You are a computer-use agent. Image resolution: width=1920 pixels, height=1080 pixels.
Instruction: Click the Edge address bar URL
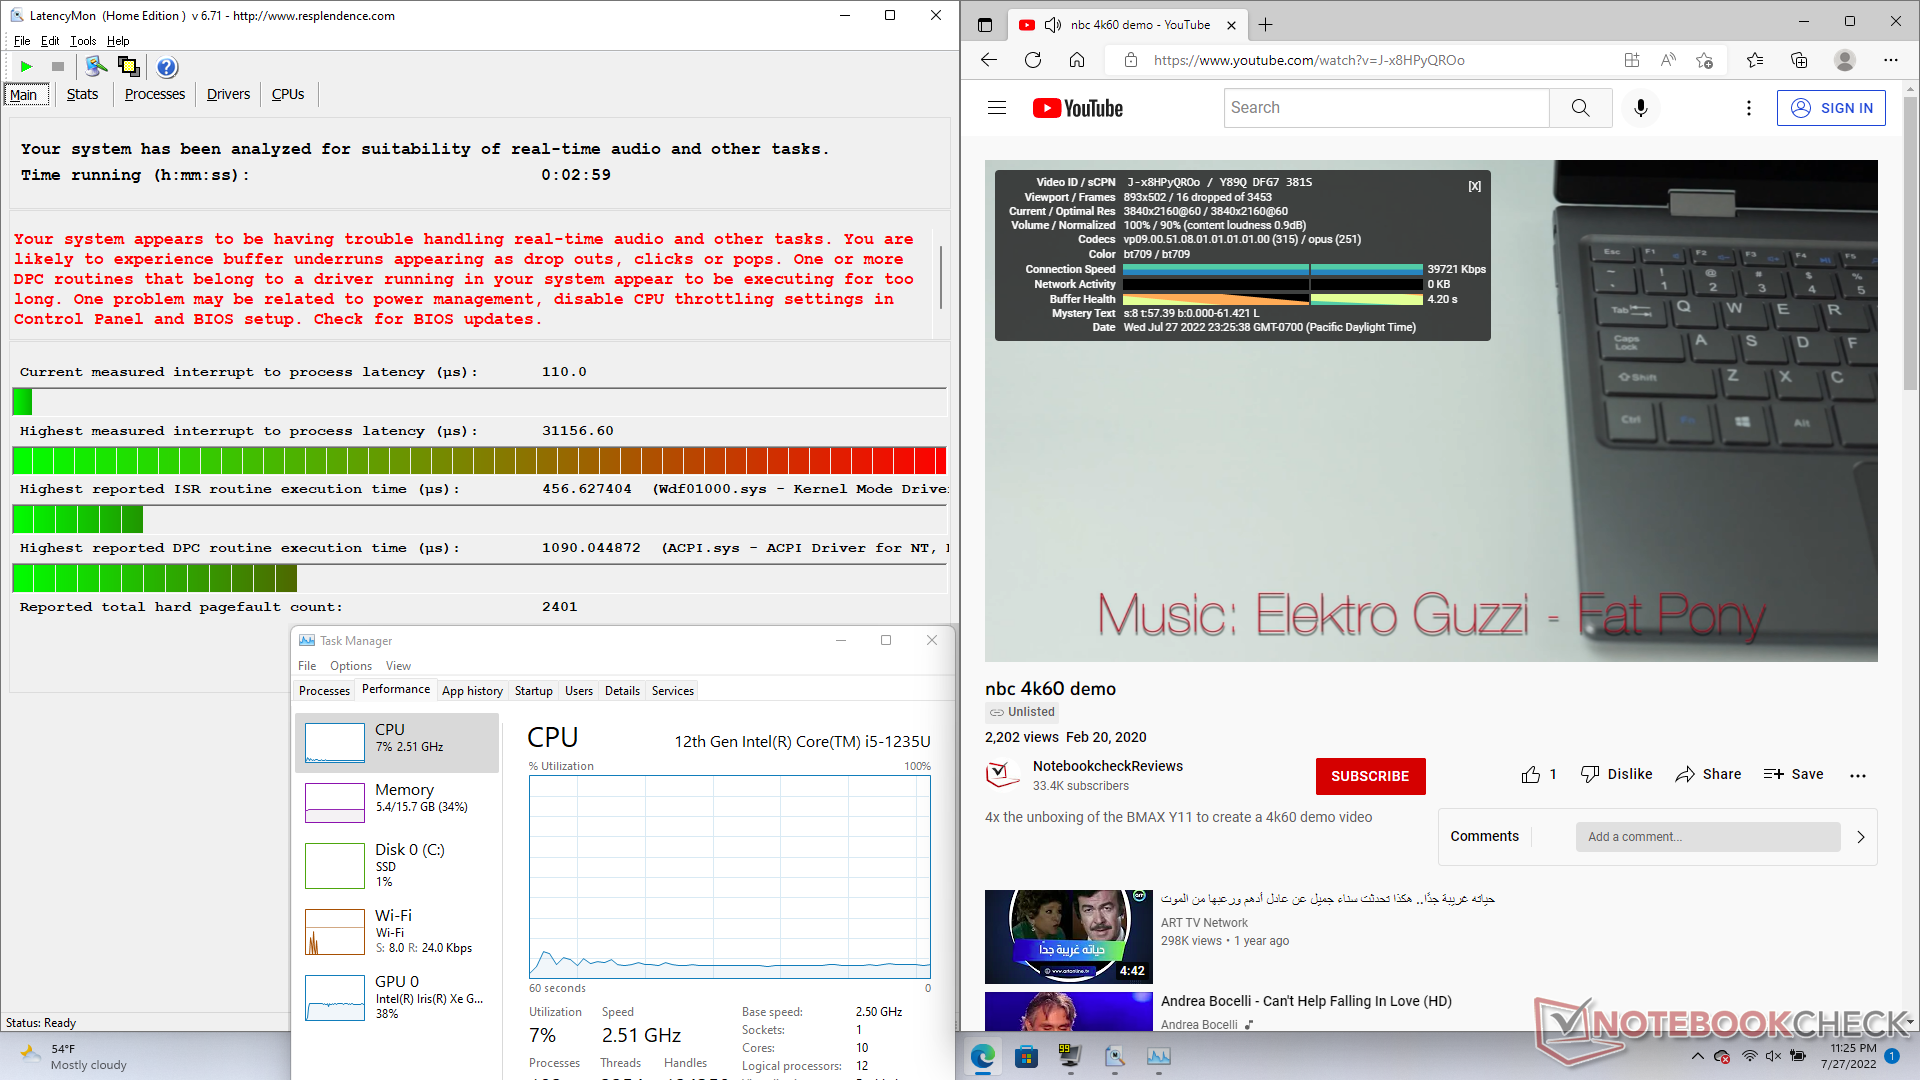[x=1309, y=60]
